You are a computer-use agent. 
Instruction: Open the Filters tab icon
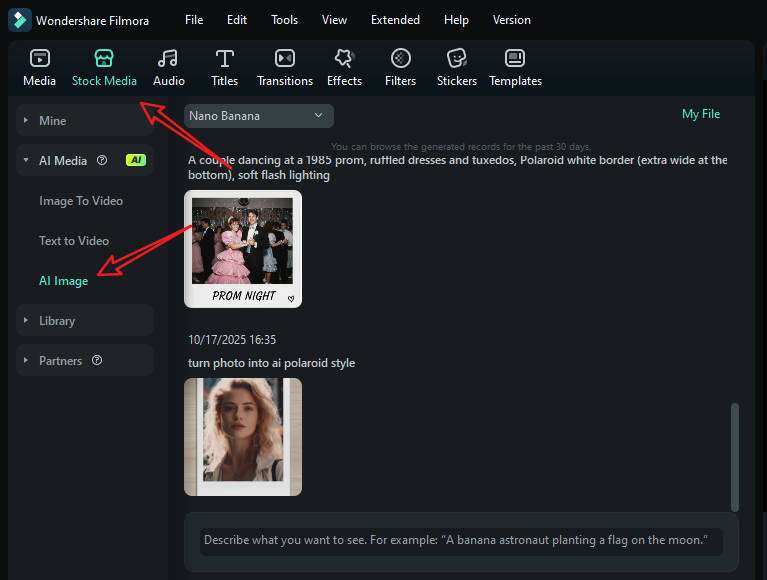(400, 58)
